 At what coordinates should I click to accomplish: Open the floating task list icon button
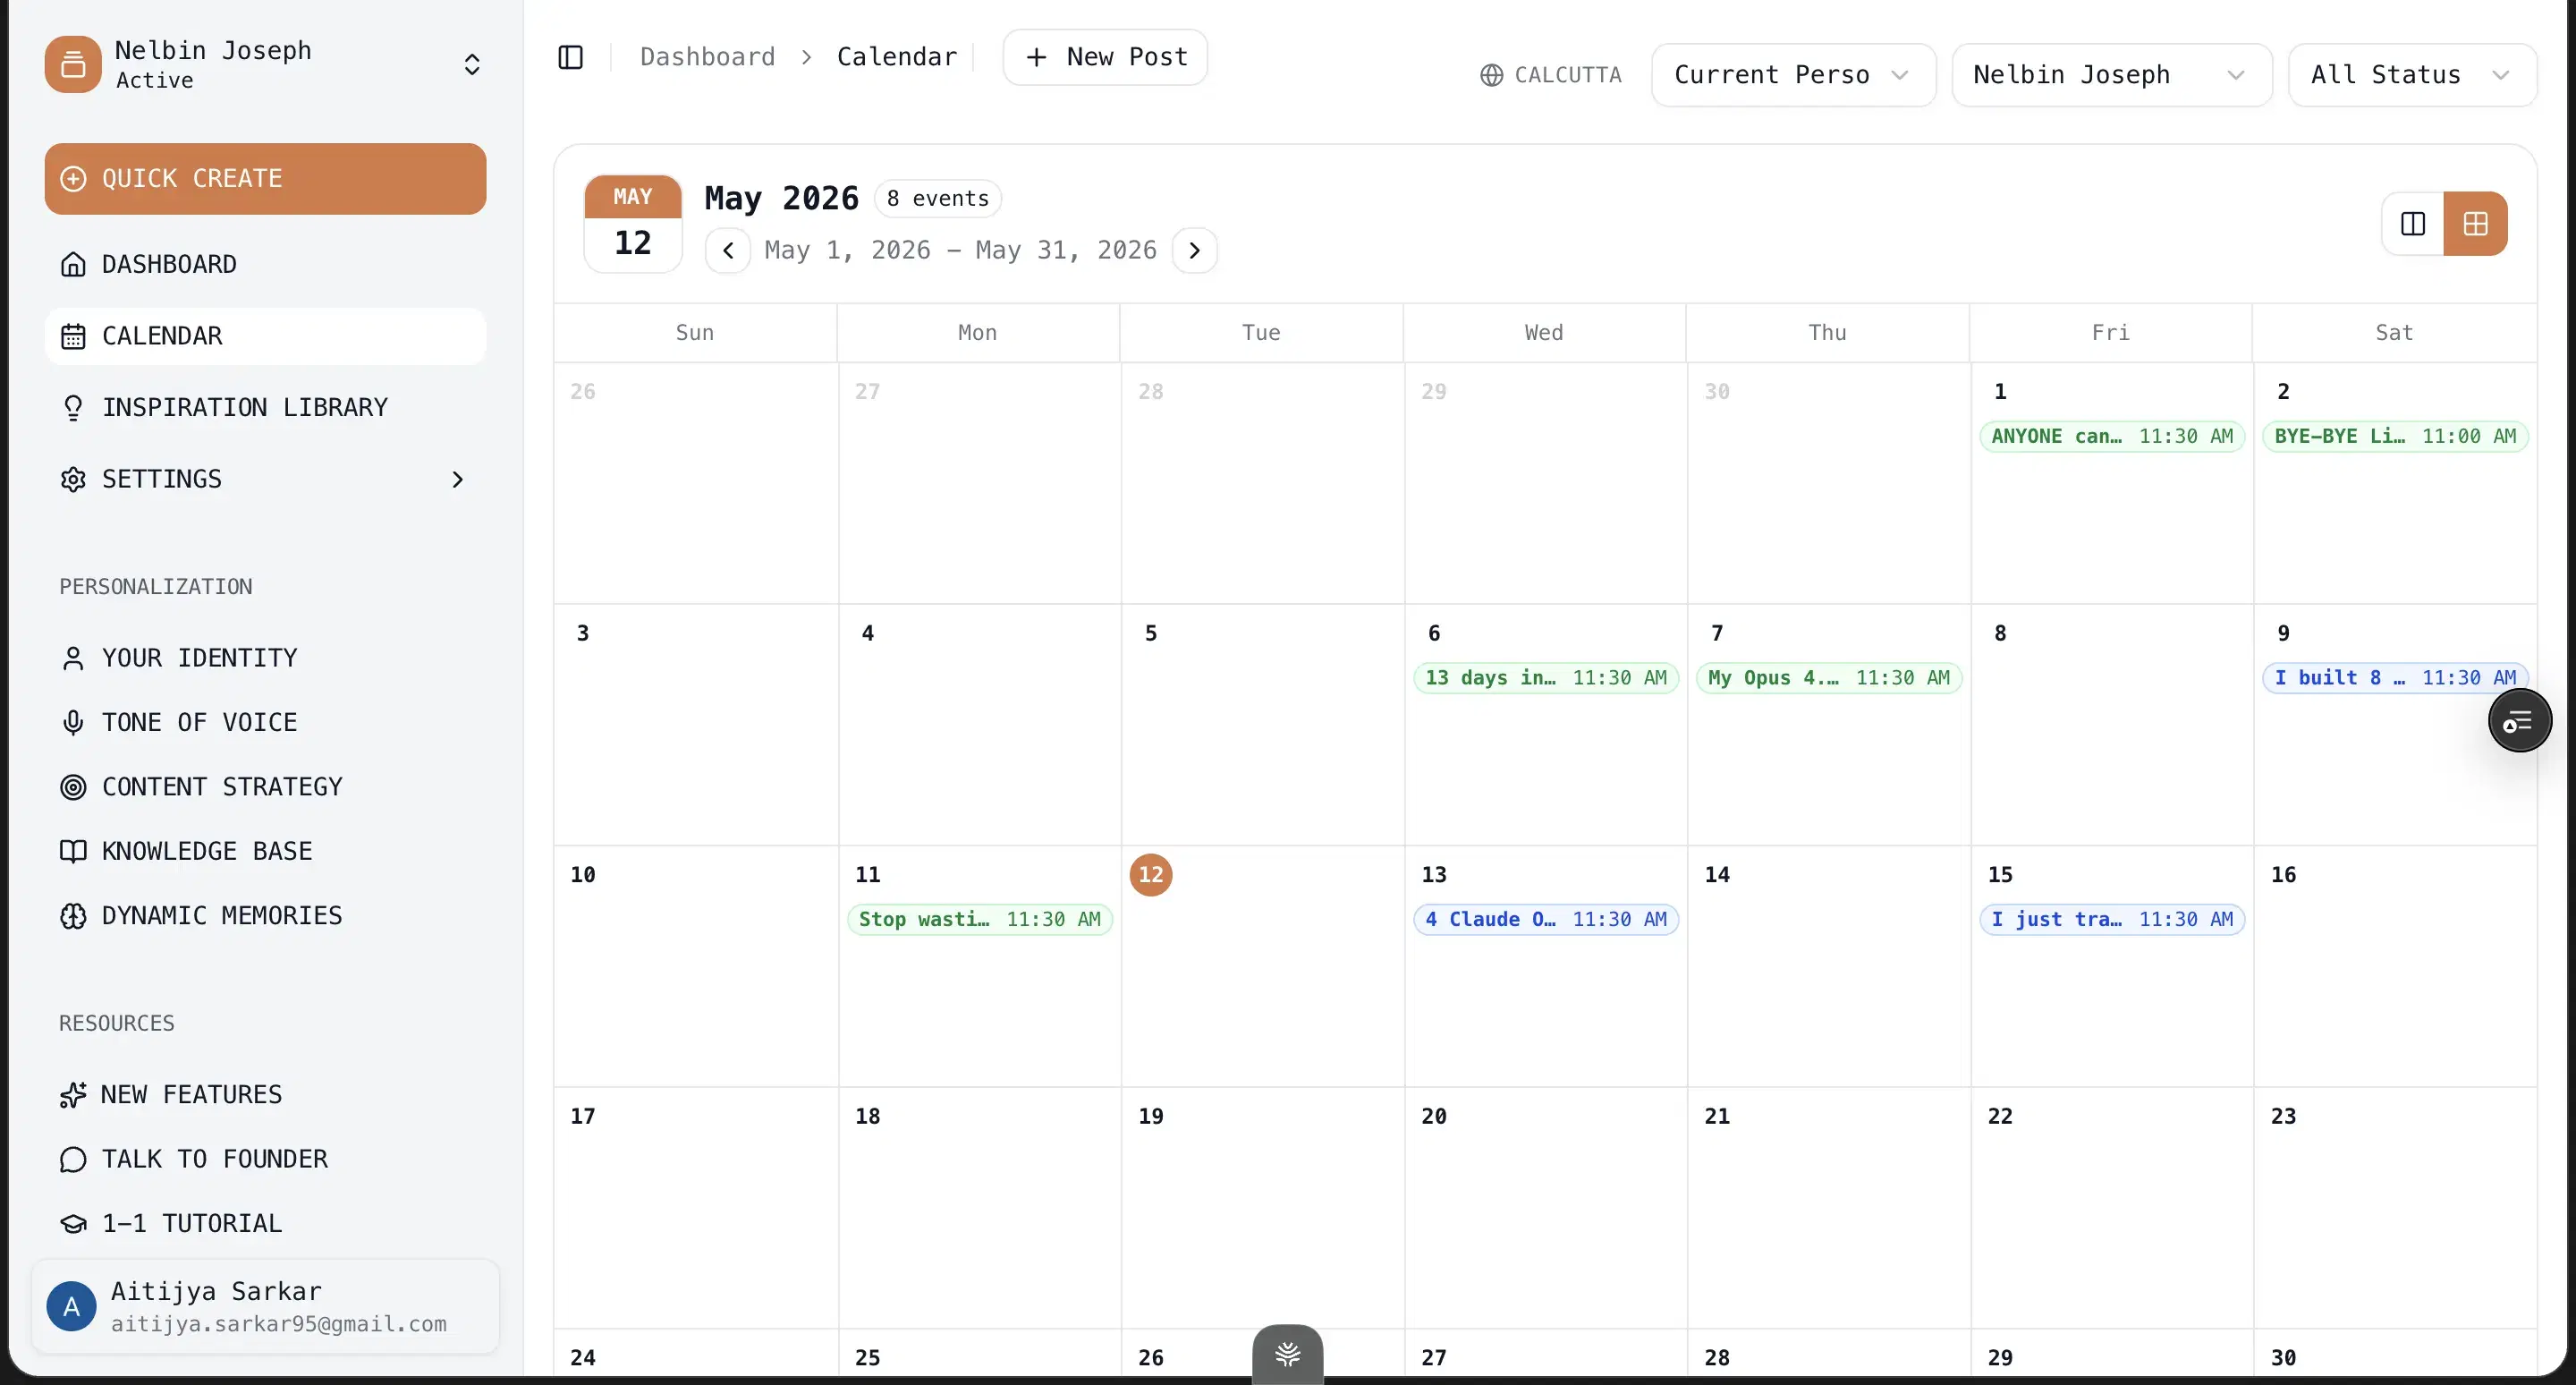(x=2519, y=720)
